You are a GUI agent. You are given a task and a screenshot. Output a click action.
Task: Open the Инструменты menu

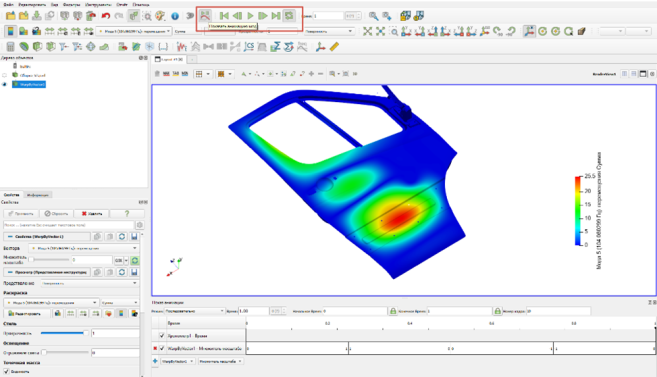[98, 4]
